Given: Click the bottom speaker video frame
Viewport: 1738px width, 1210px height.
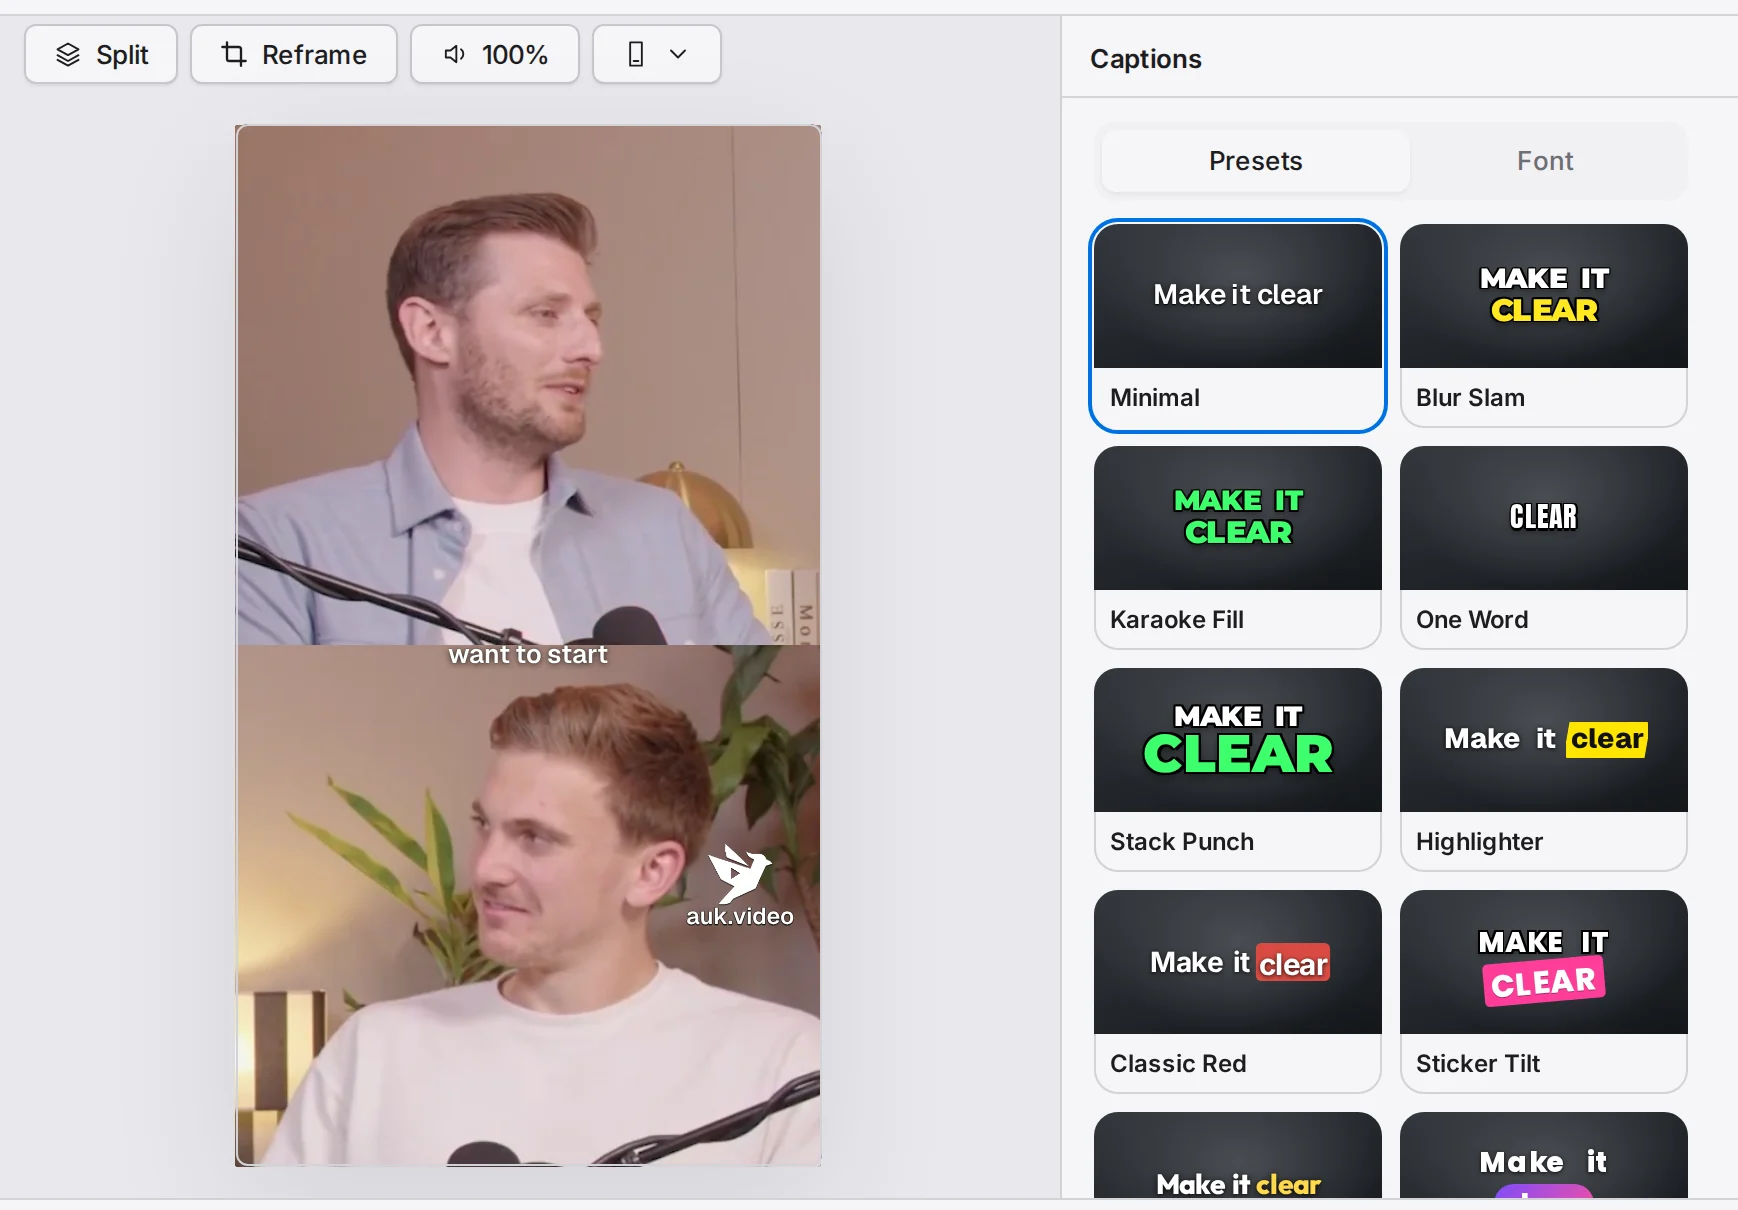Looking at the screenshot, I should click(528, 905).
